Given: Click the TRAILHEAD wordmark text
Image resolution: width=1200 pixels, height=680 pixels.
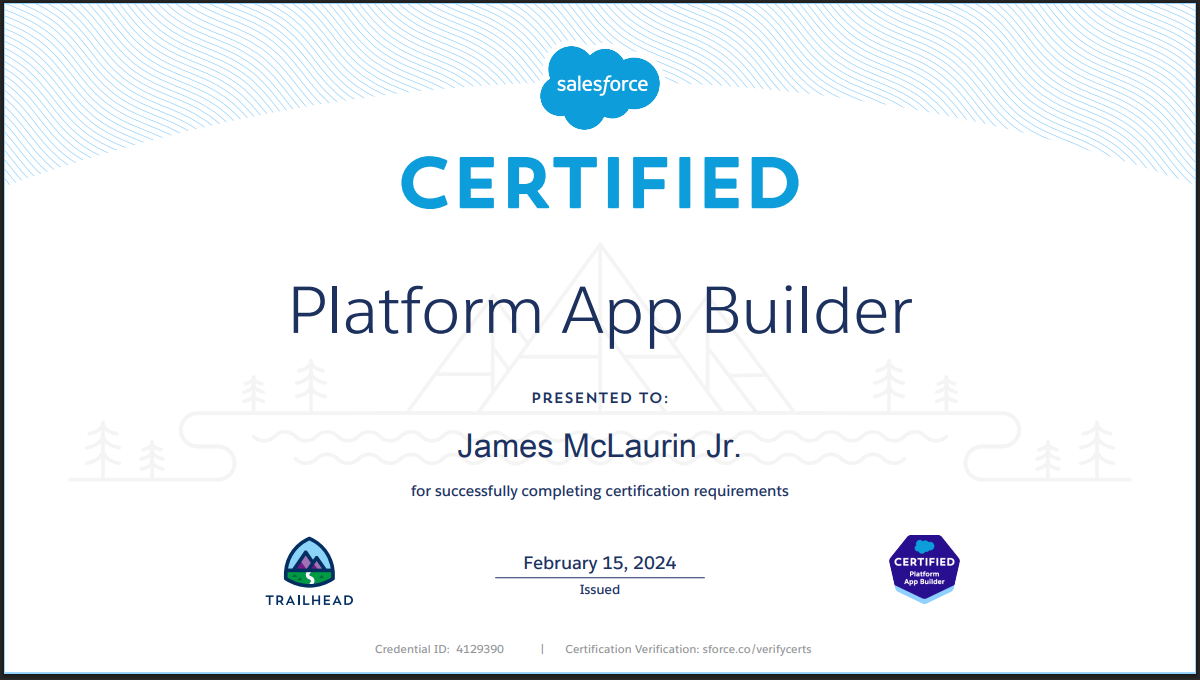Looking at the screenshot, I should (309, 600).
